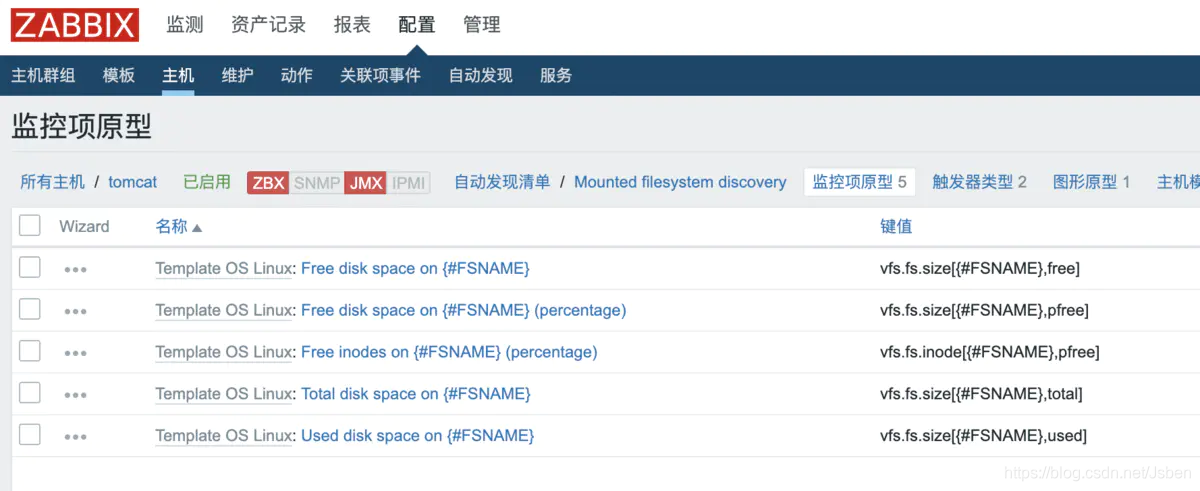Open wizard dots for Free disk space (percentage)
1200x491 pixels.
click(x=75, y=311)
